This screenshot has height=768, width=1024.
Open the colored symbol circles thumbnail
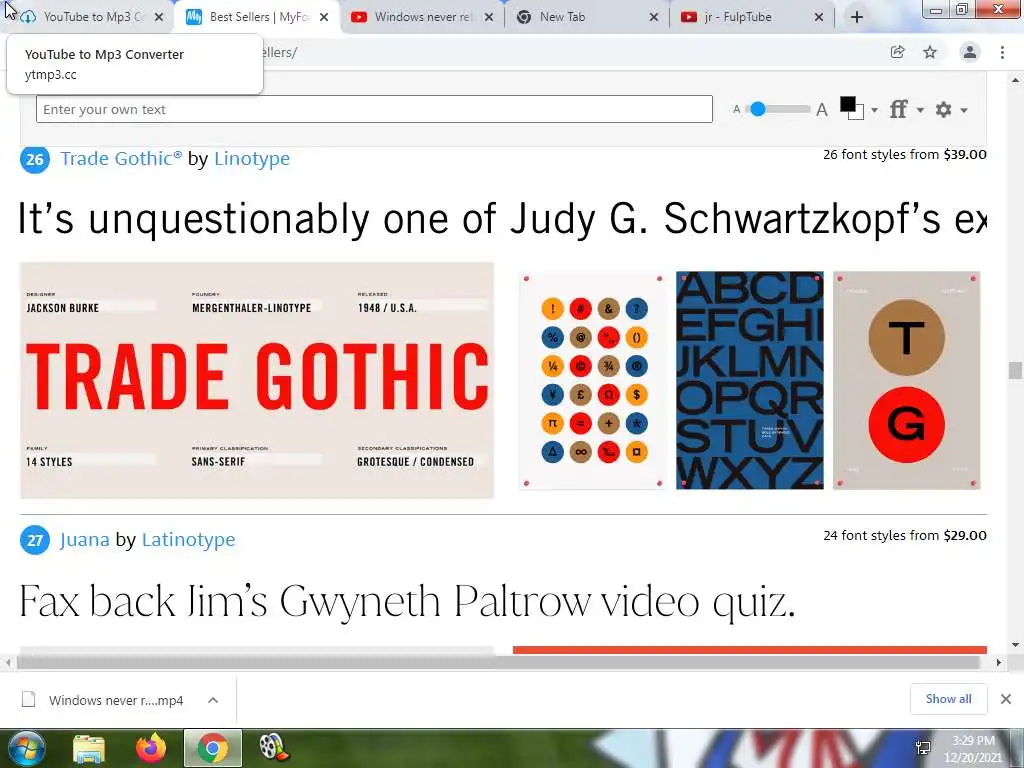(593, 380)
